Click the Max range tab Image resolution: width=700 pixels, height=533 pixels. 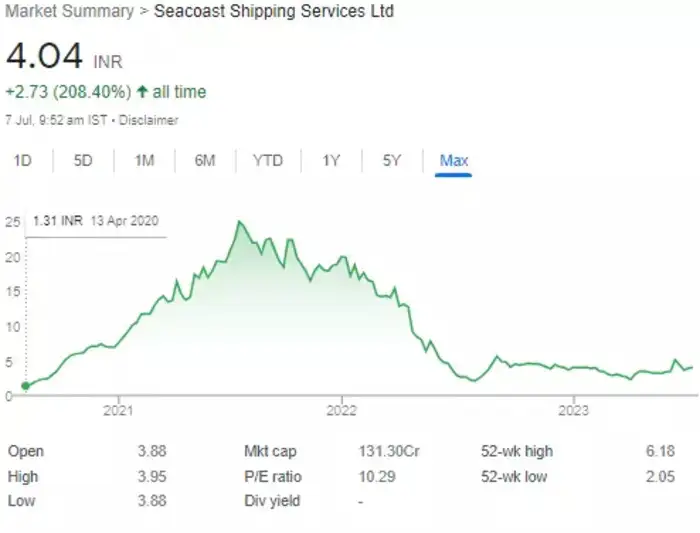click(454, 160)
